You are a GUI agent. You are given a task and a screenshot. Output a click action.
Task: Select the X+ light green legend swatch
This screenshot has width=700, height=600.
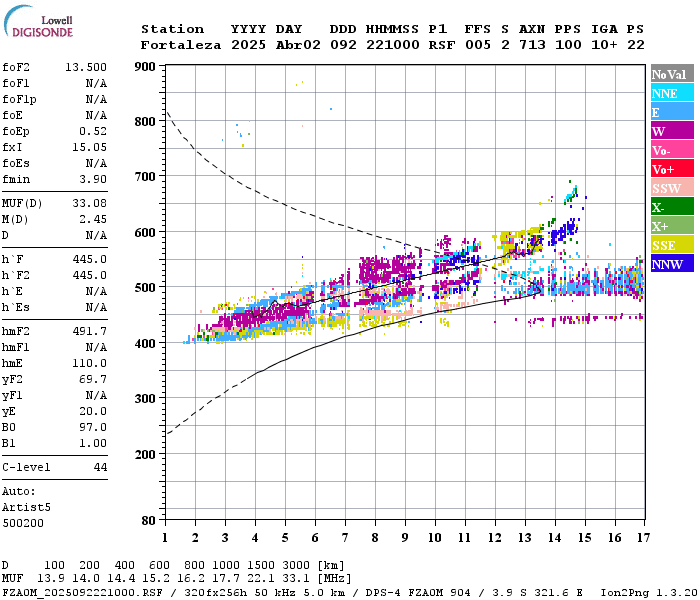point(672,226)
